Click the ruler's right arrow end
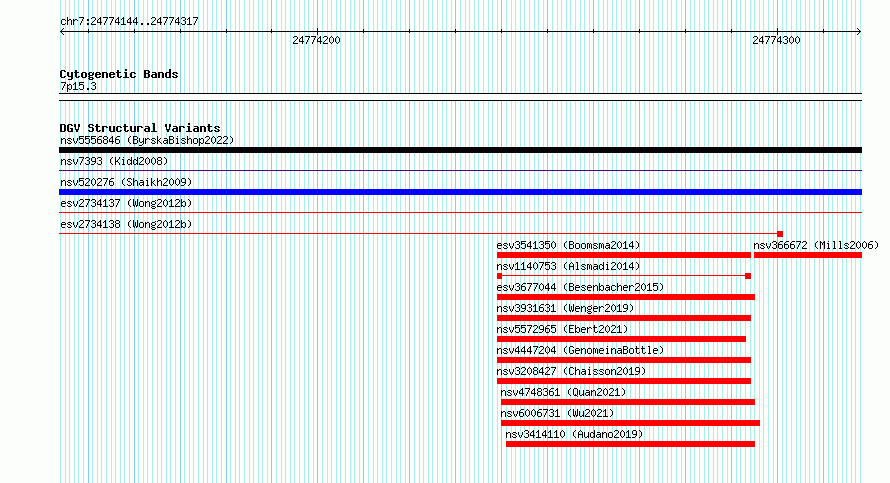 (x=859, y=31)
